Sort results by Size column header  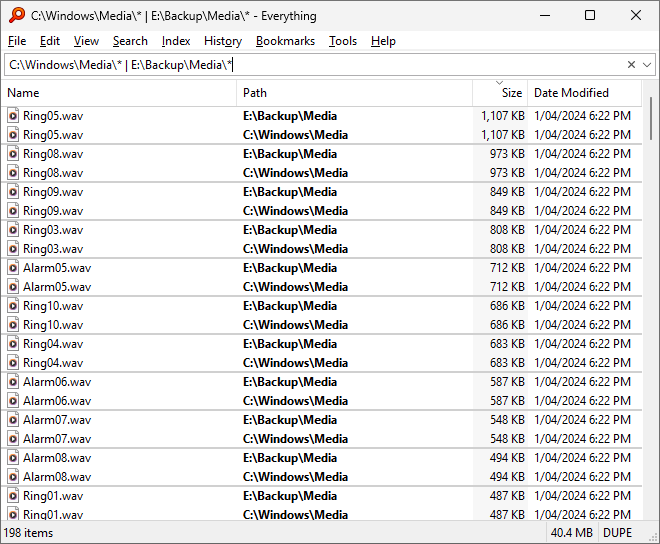tap(500, 93)
